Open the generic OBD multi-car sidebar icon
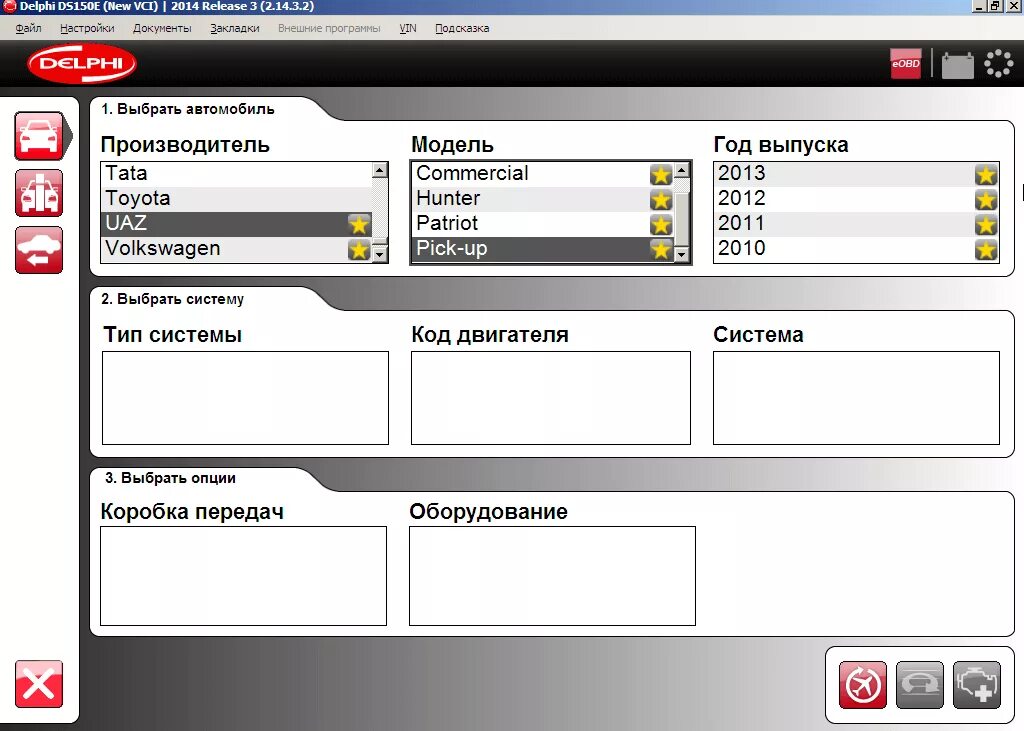 point(39,193)
